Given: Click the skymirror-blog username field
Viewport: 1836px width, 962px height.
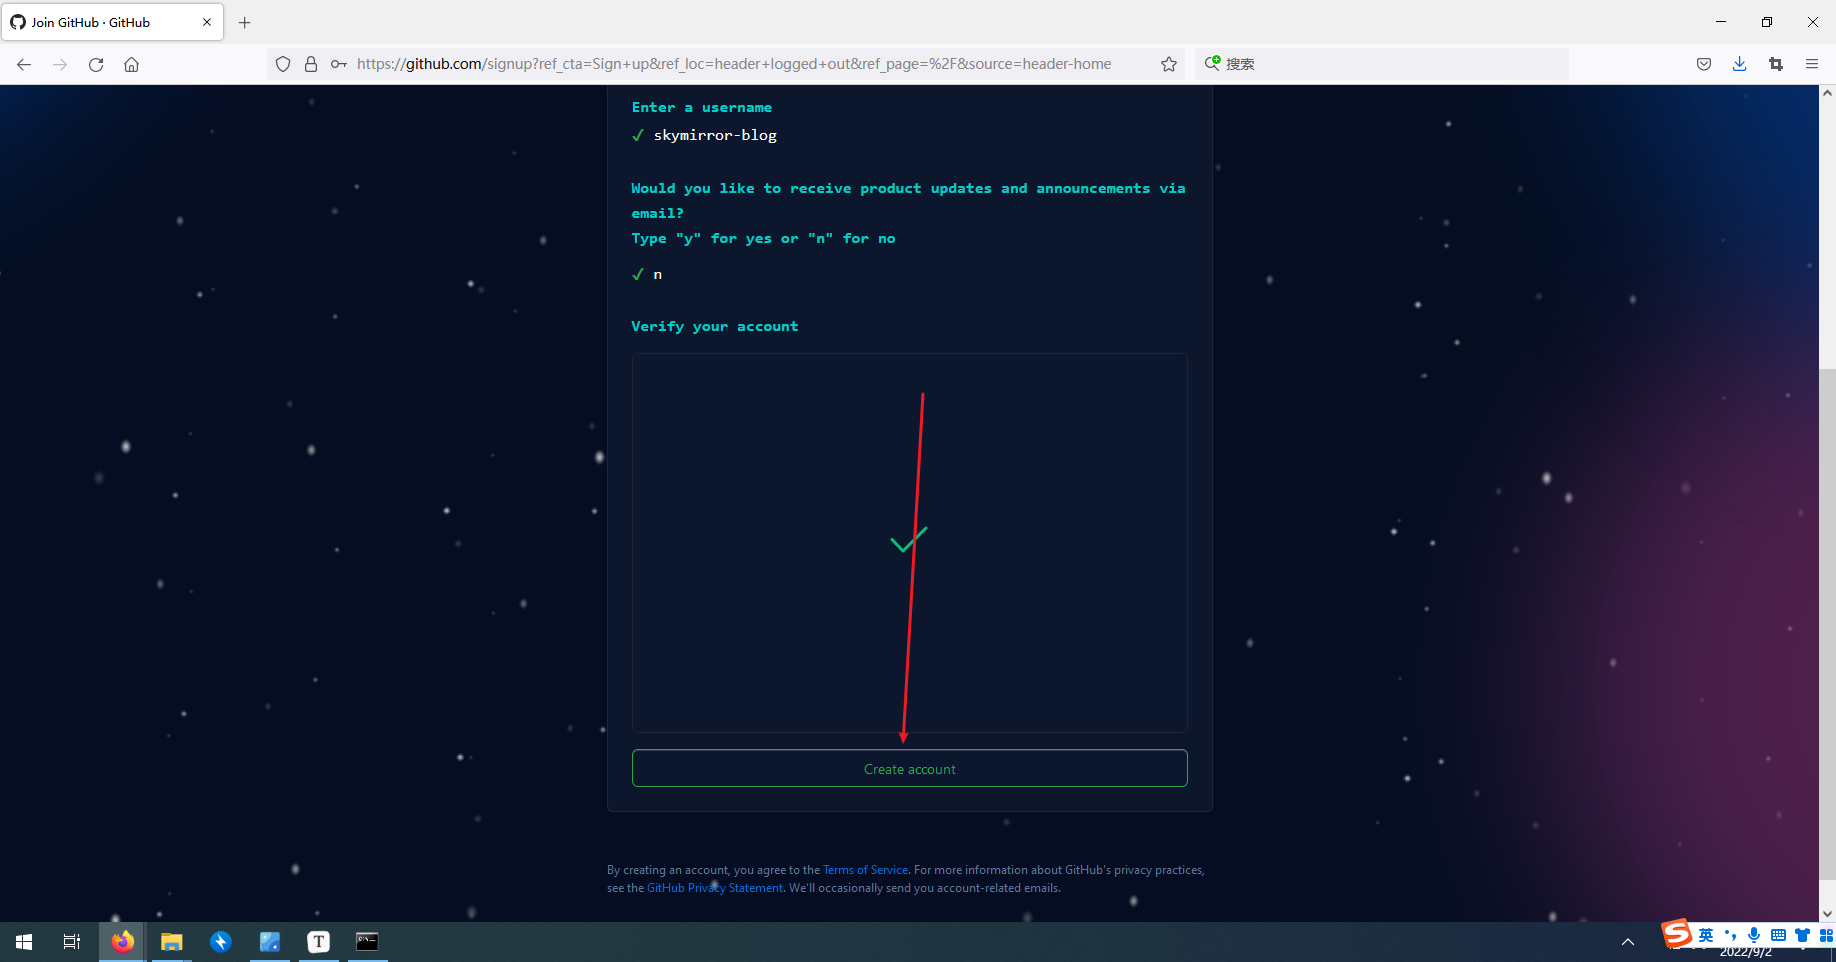Looking at the screenshot, I should [x=715, y=135].
